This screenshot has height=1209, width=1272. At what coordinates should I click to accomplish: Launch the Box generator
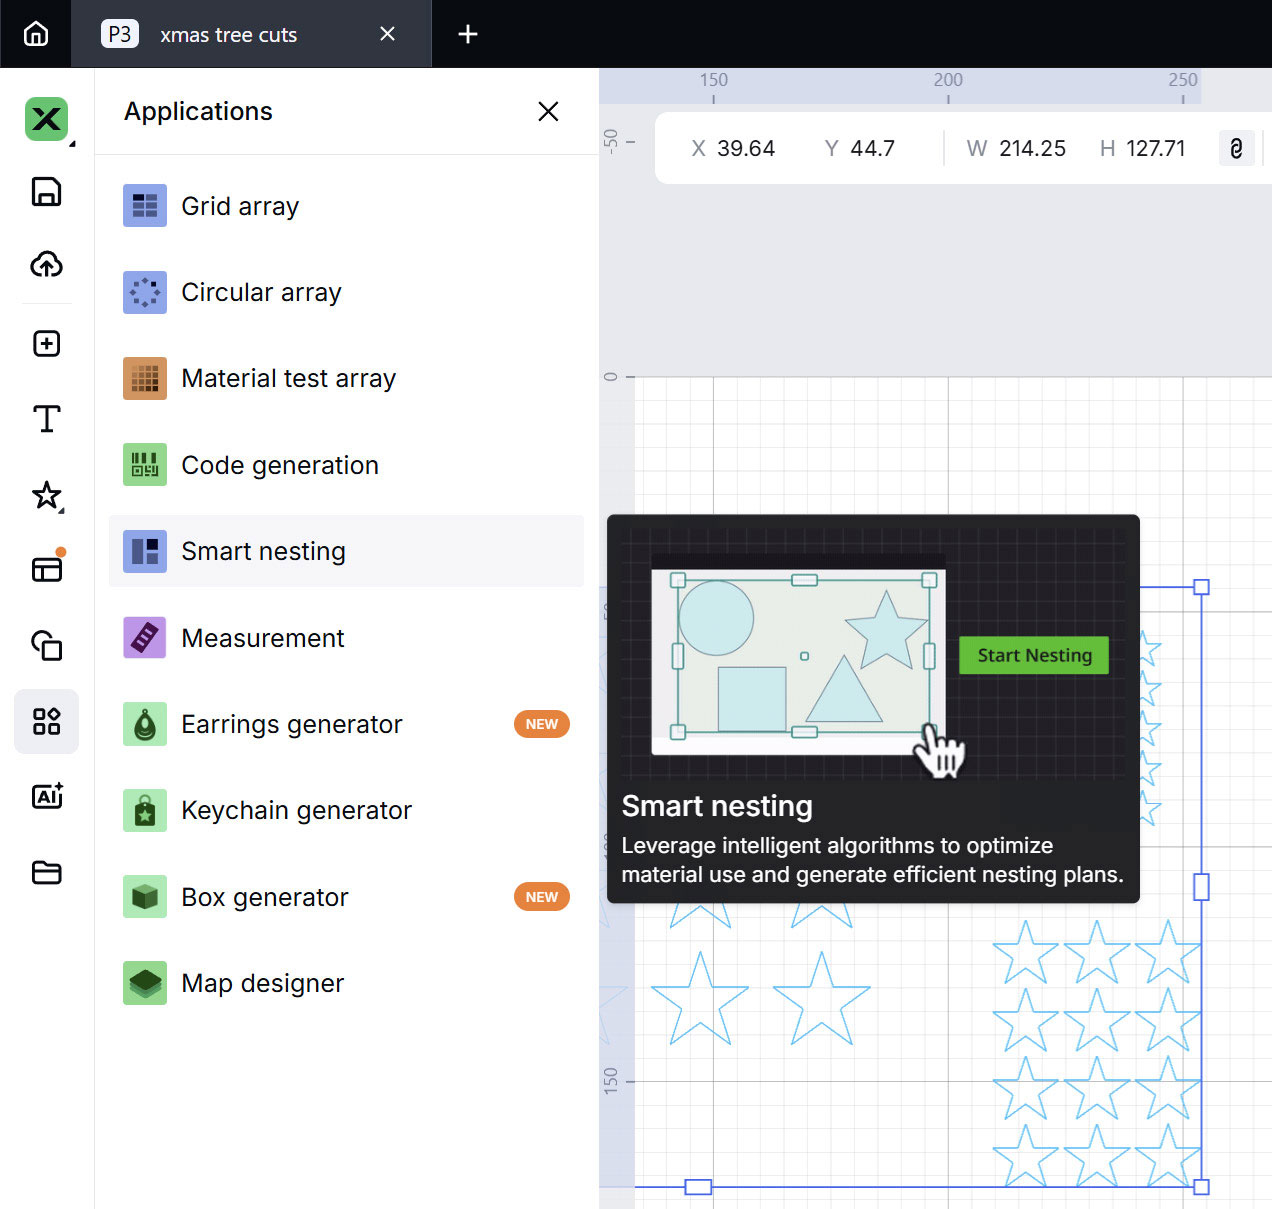point(265,897)
